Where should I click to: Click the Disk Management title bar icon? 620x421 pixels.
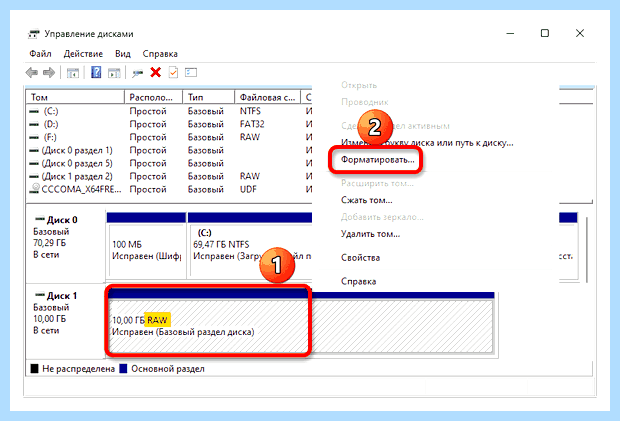[x=34, y=34]
